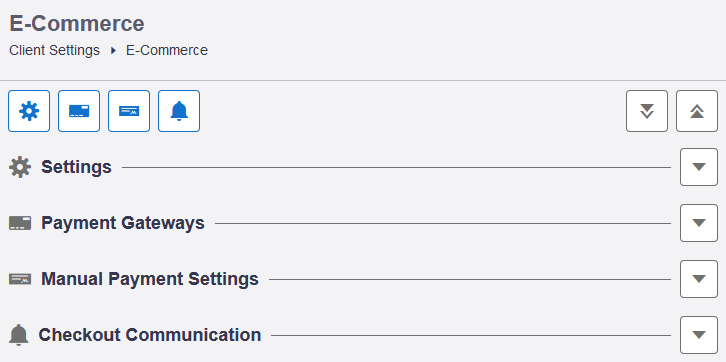
Task: Open Client Settings breadcrumb link
Action: pyautogui.click(x=55, y=50)
